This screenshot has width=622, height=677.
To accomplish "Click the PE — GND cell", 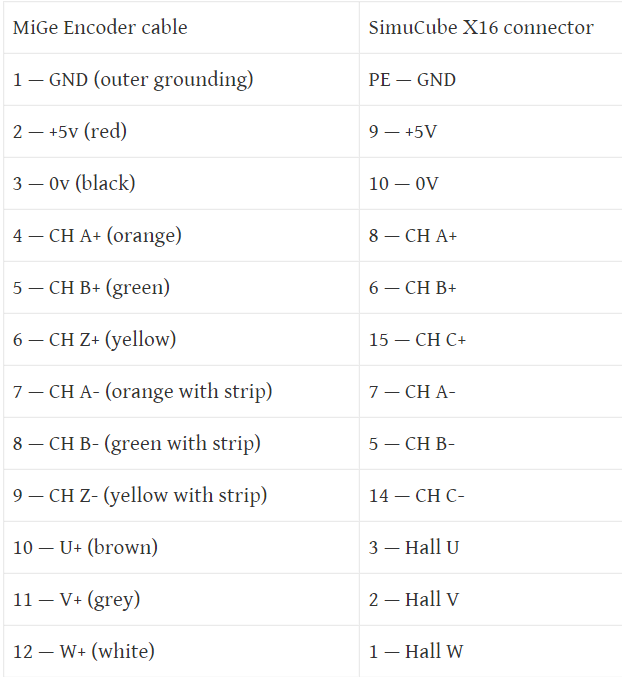I will point(491,80).
